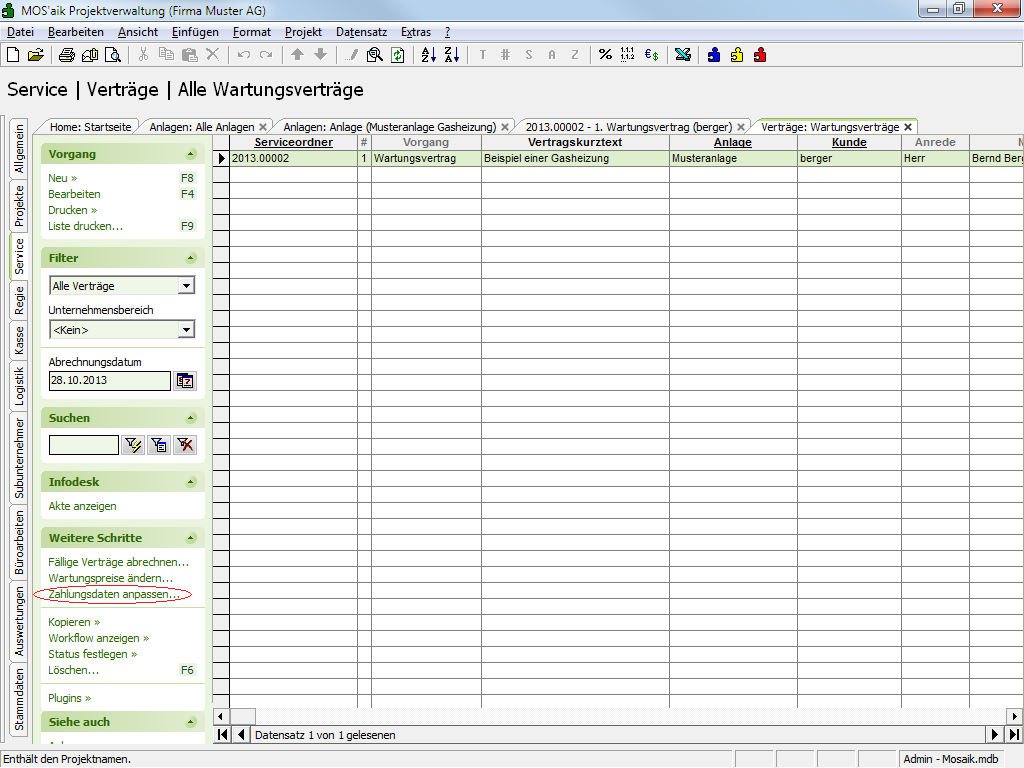Click the Delete X toolbar icon
The height and width of the screenshot is (768, 1024).
pos(212,55)
